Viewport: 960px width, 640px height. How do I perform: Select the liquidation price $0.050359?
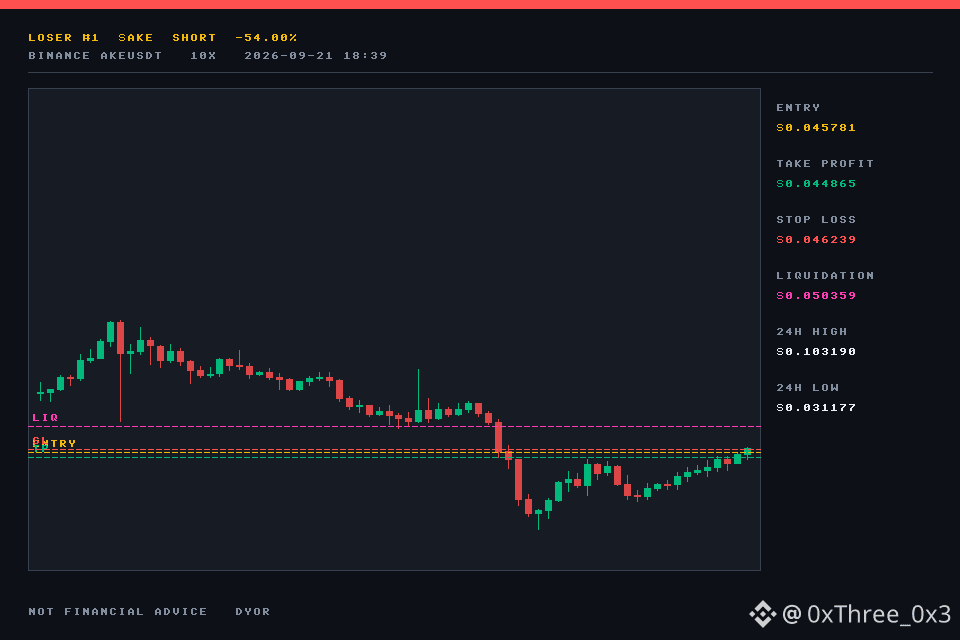click(816, 296)
